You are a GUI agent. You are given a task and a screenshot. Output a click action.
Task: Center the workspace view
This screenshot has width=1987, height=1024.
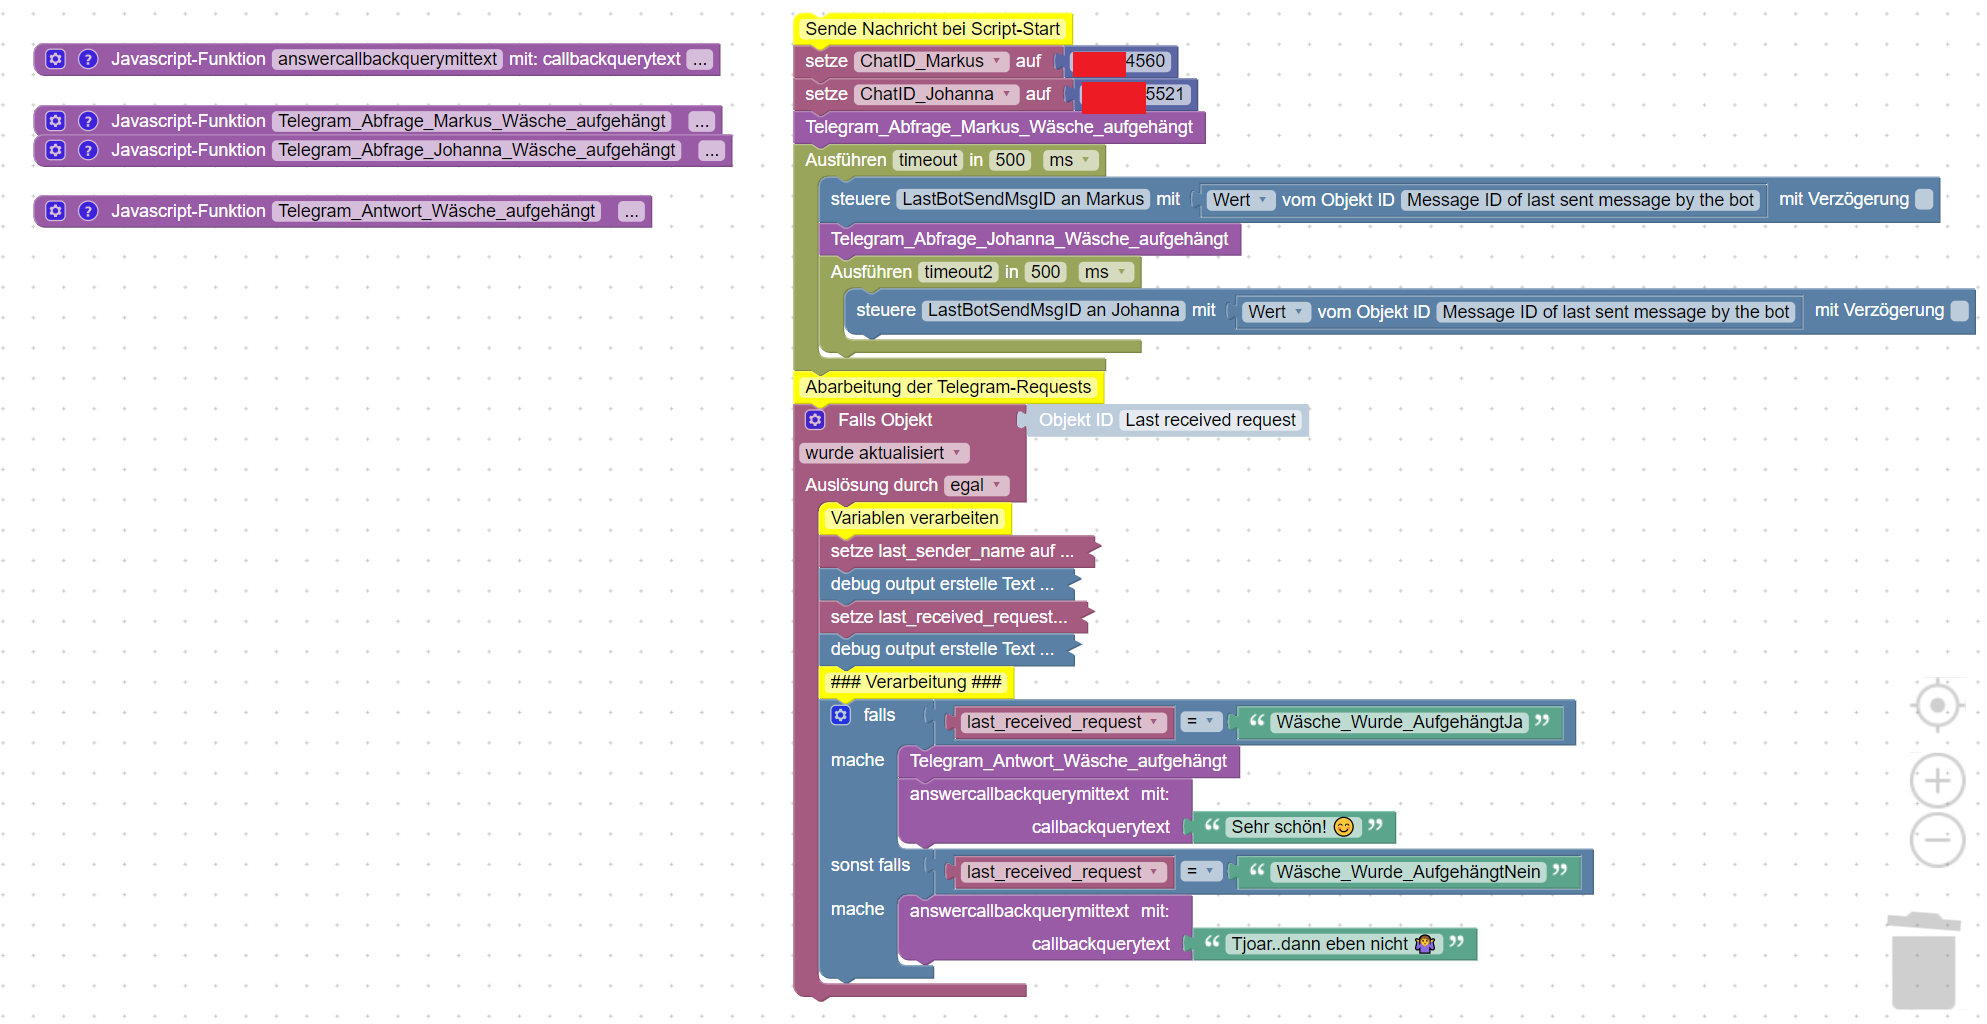click(1937, 706)
